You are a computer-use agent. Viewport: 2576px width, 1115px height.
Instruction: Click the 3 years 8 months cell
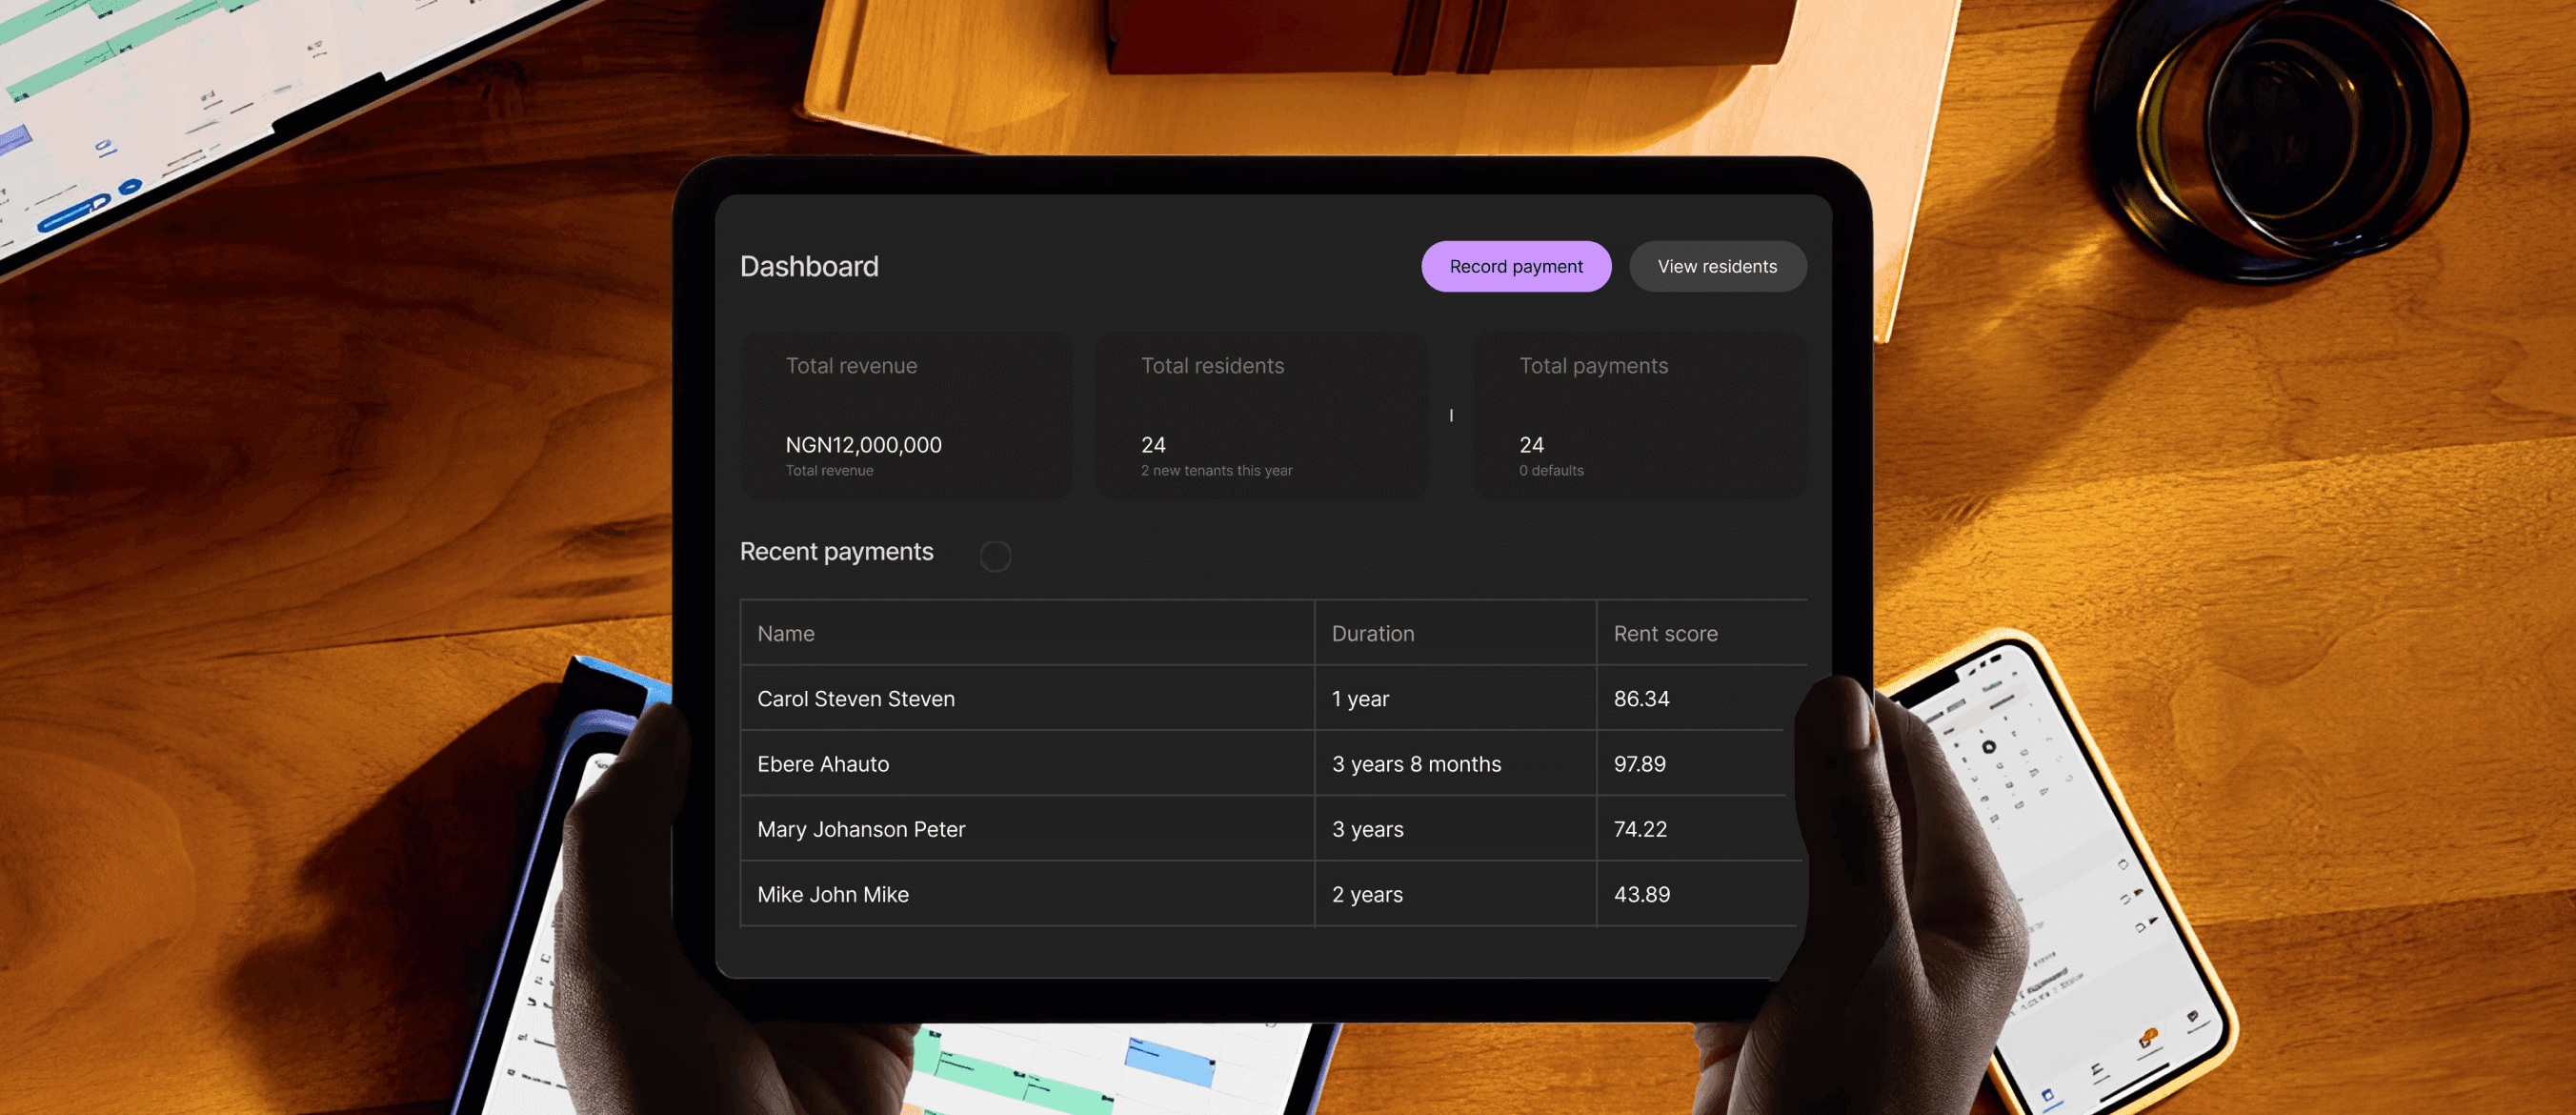(x=1416, y=763)
